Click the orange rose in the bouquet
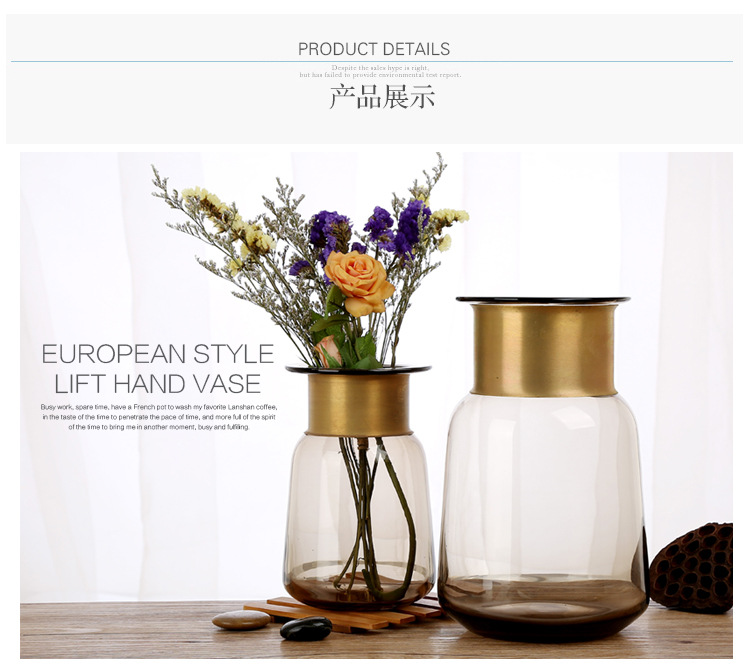 click(x=359, y=283)
